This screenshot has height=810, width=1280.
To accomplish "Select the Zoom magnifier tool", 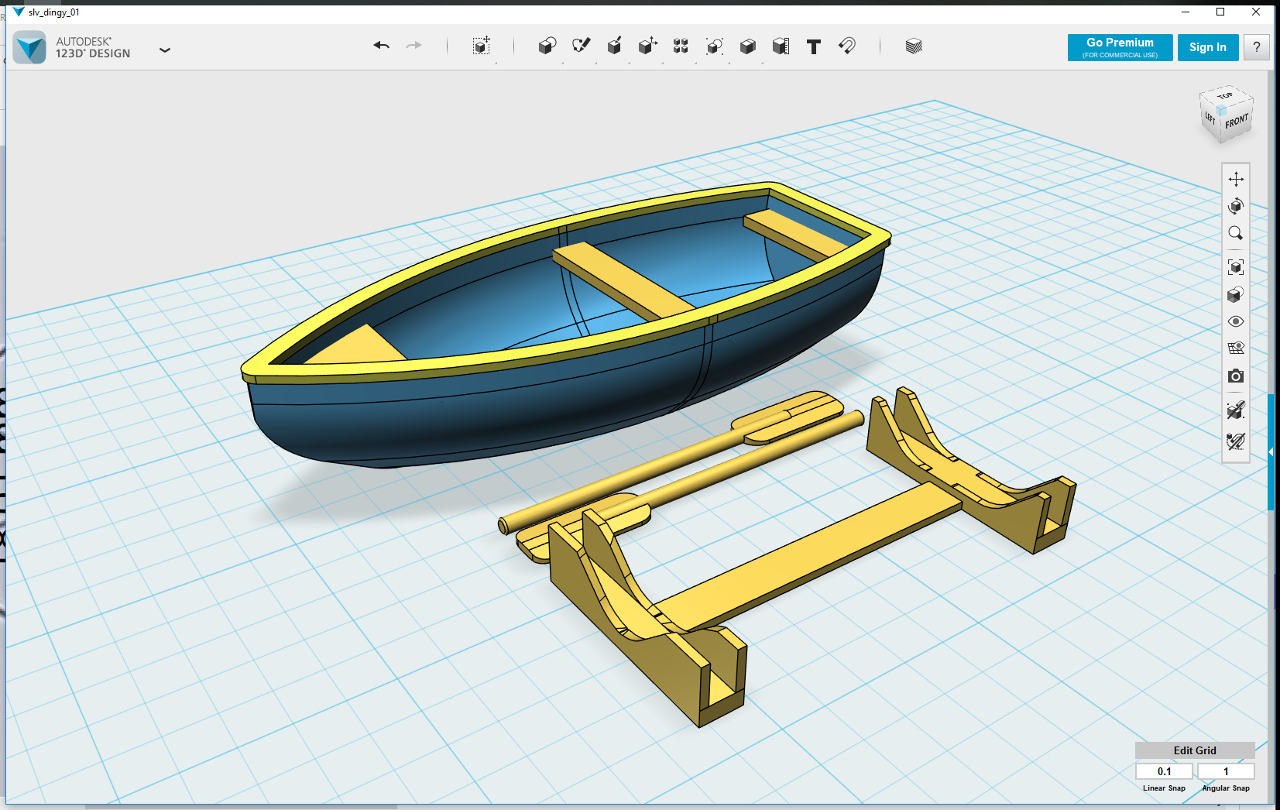I will [1236, 233].
